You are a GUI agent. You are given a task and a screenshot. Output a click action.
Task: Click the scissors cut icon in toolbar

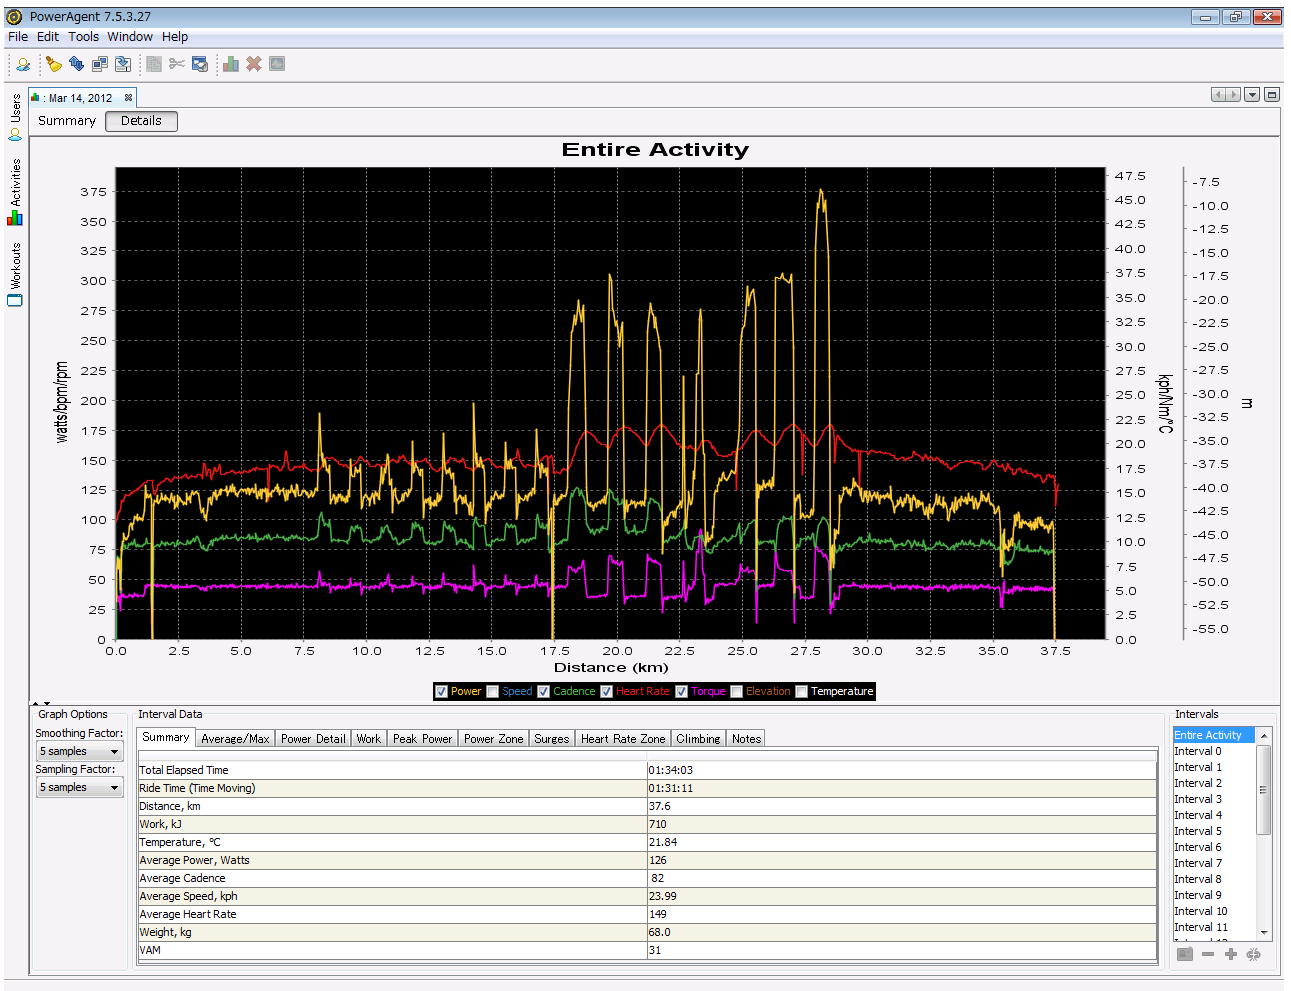[x=177, y=64]
